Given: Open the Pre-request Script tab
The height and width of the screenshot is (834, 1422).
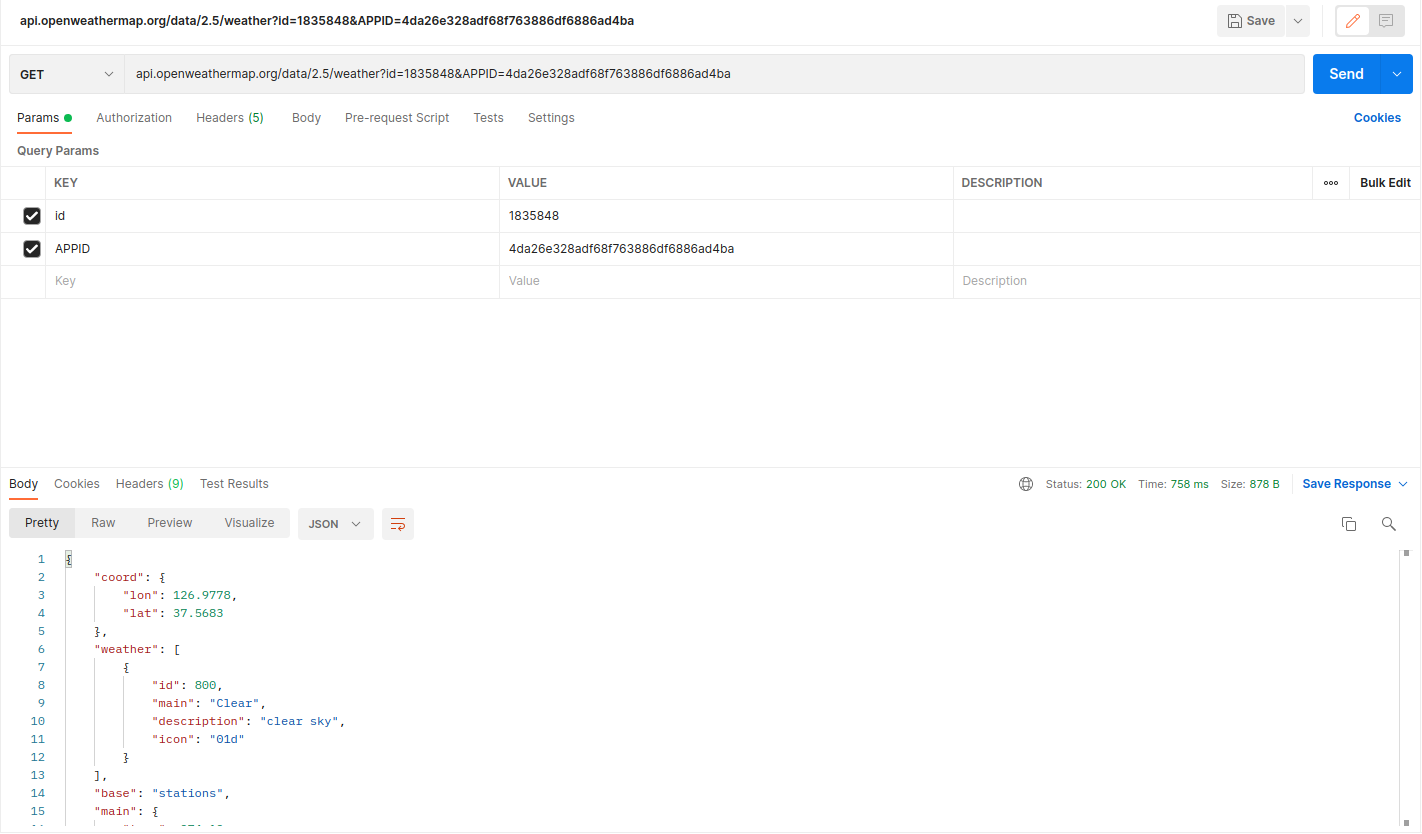Looking at the screenshot, I should pyautogui.click(x=397, y=118).
